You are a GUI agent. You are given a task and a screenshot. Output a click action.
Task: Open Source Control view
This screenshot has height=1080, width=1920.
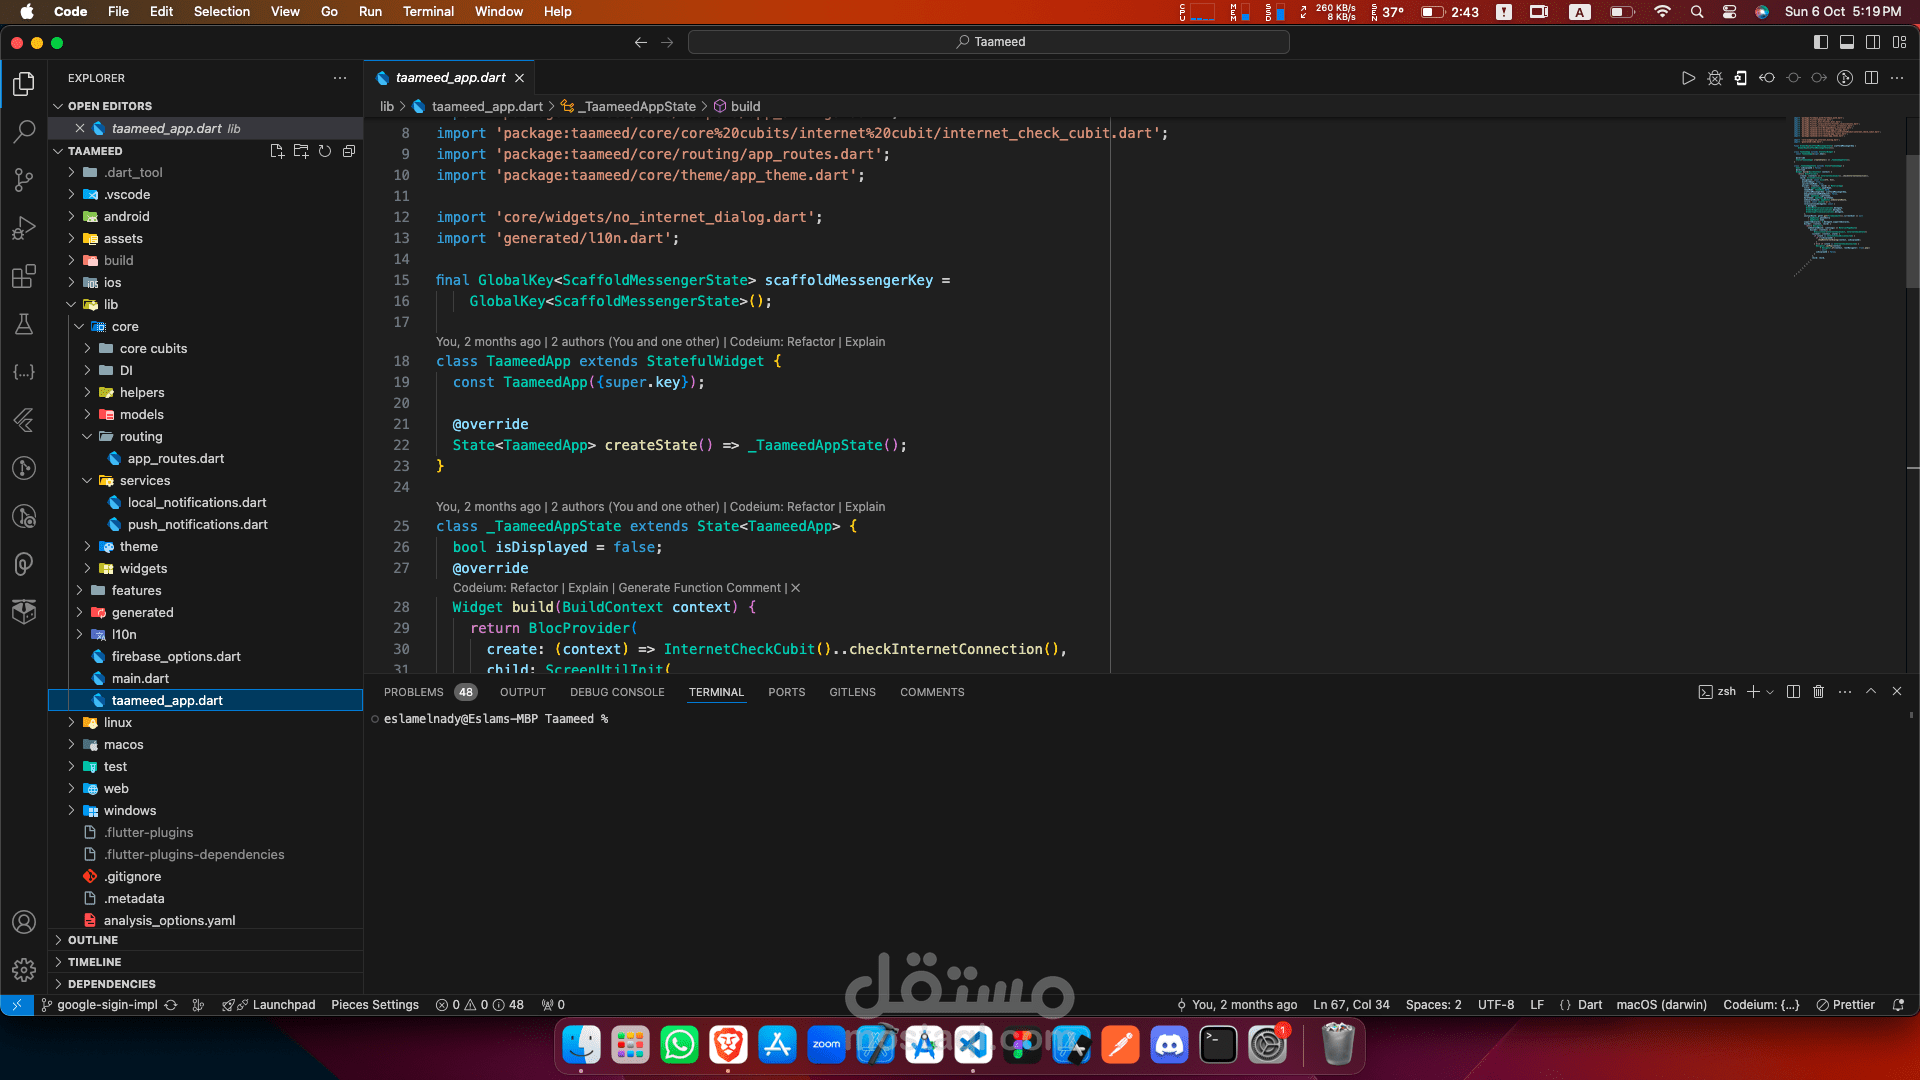coord(24,179)
